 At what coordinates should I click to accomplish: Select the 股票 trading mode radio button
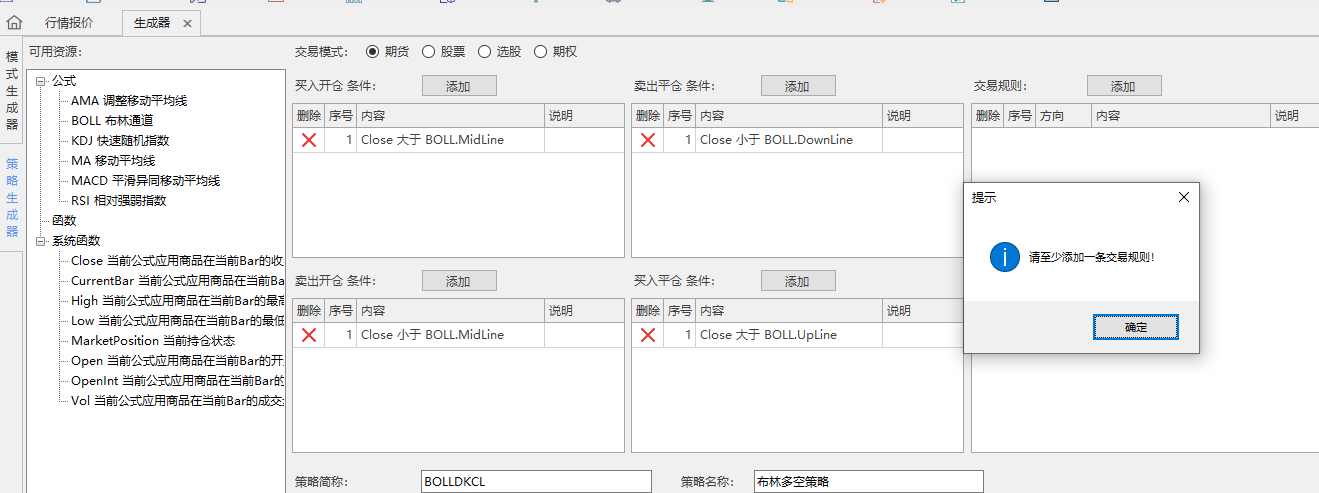[x=429, y=52]
